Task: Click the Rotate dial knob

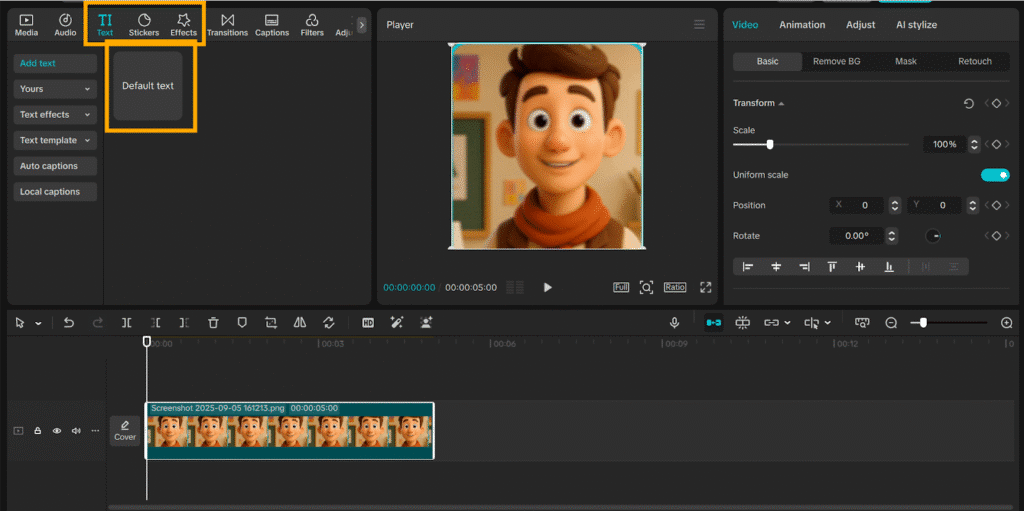Action: [x=933, y=236]
